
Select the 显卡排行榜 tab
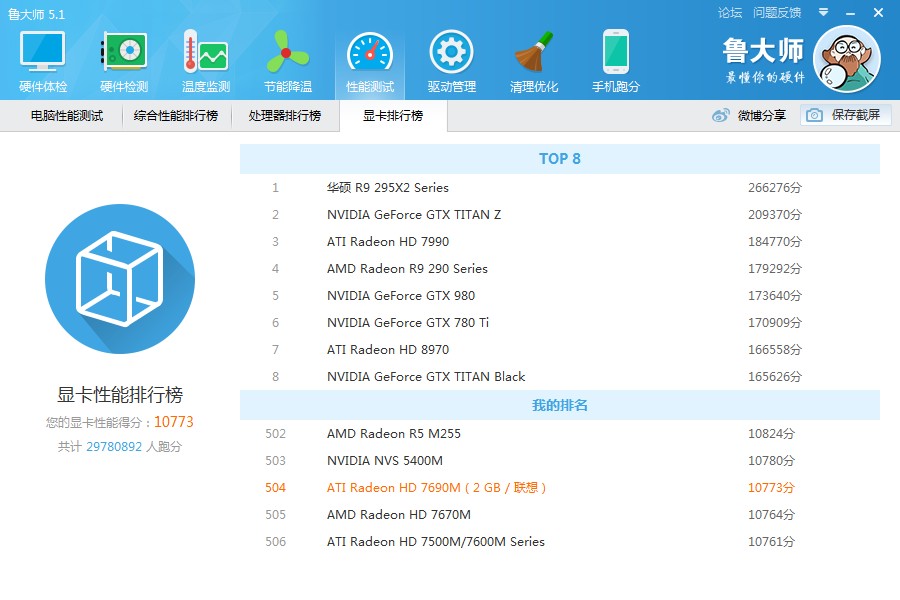click(x=393, y=115)
